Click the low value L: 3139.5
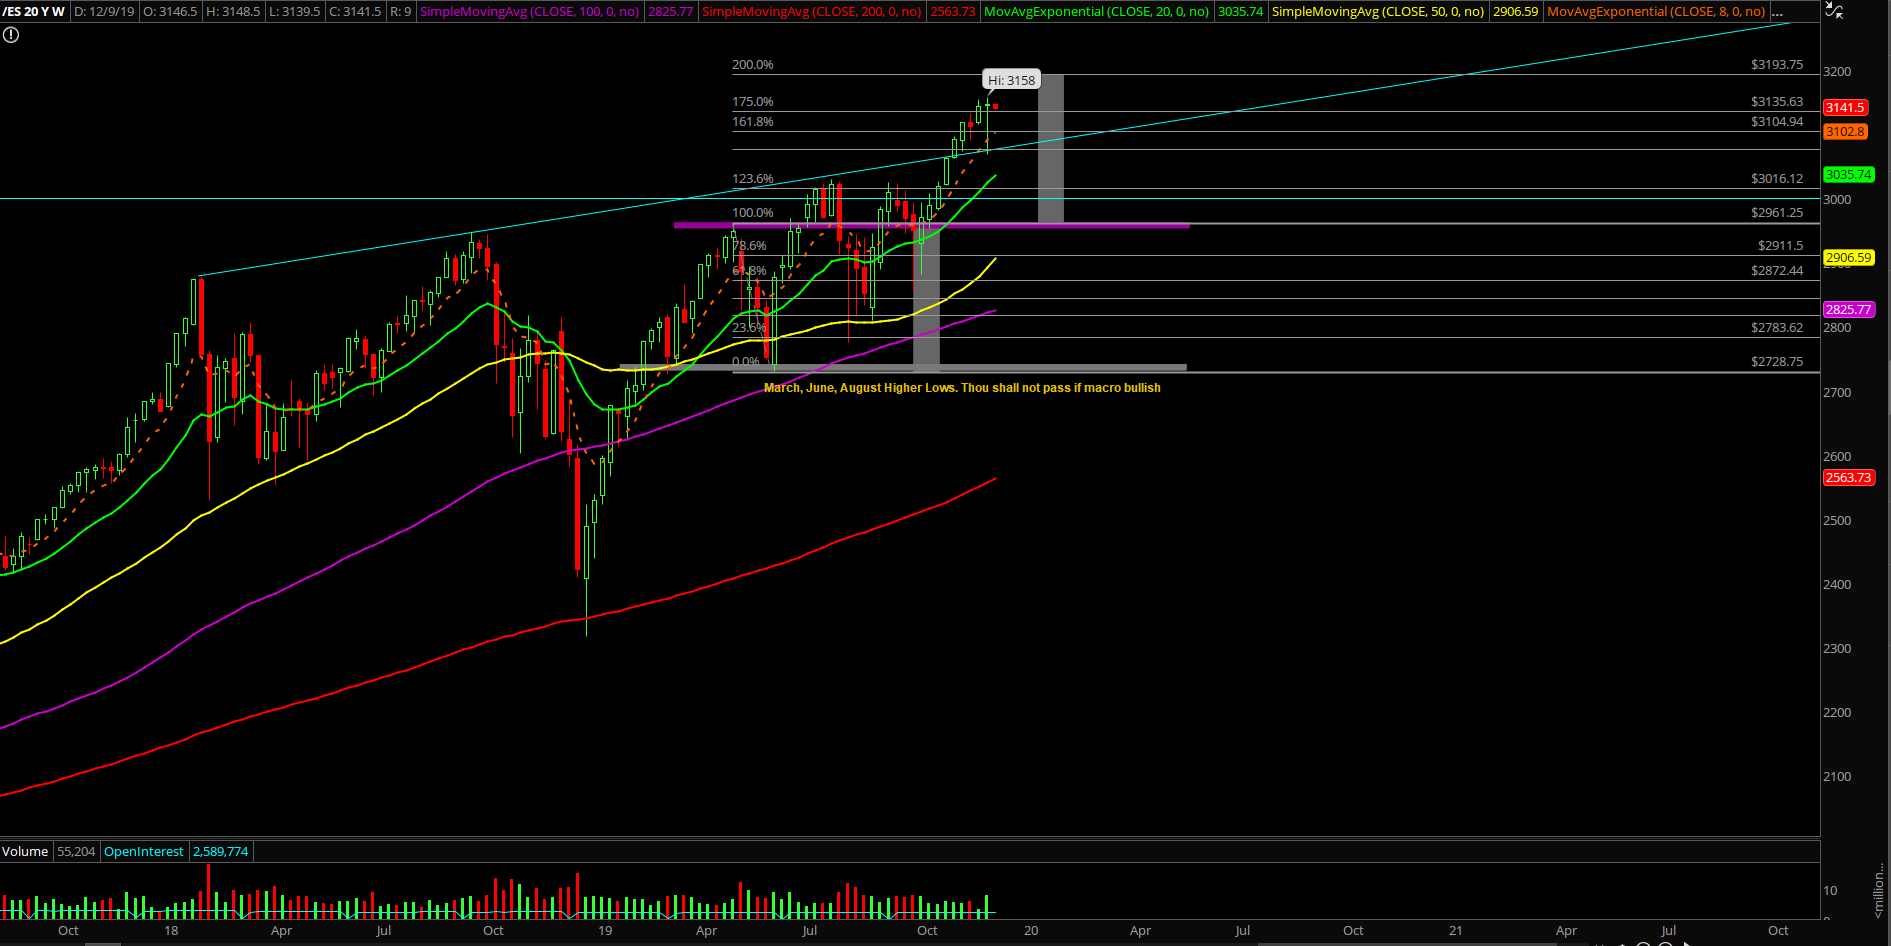1891x946 pixels. click(295, 12)
